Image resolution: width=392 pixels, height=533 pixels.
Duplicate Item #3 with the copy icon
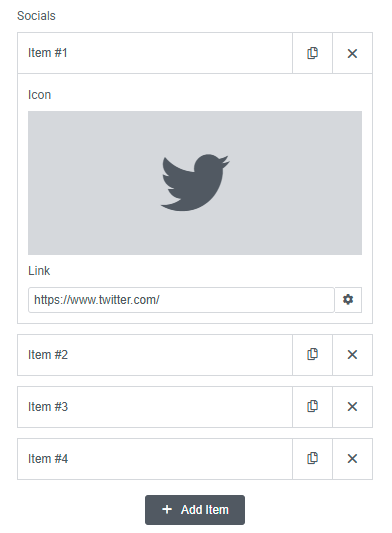[312, 407]
